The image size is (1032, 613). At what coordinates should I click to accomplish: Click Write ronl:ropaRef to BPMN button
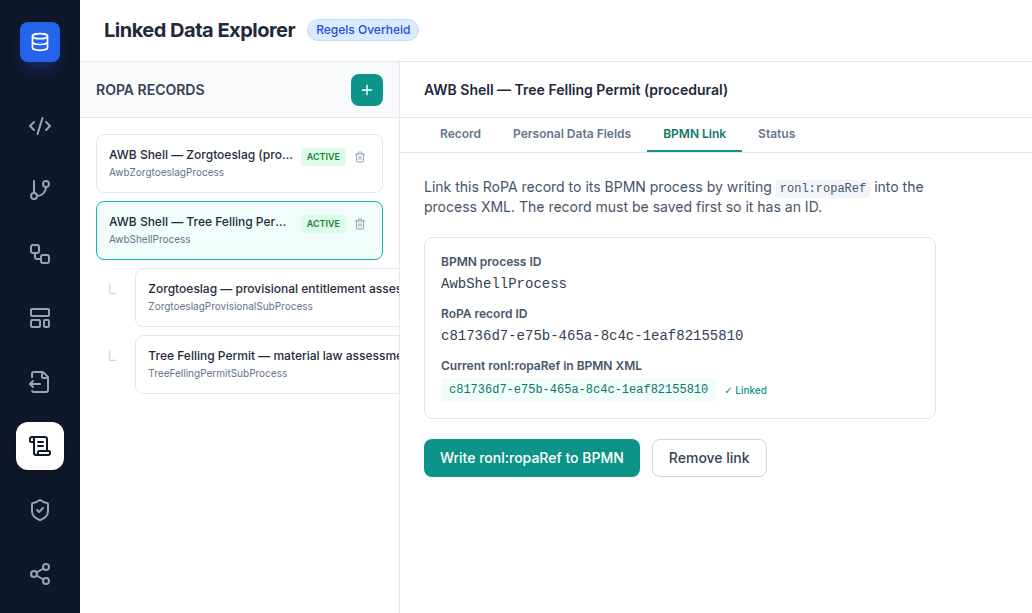532,458
